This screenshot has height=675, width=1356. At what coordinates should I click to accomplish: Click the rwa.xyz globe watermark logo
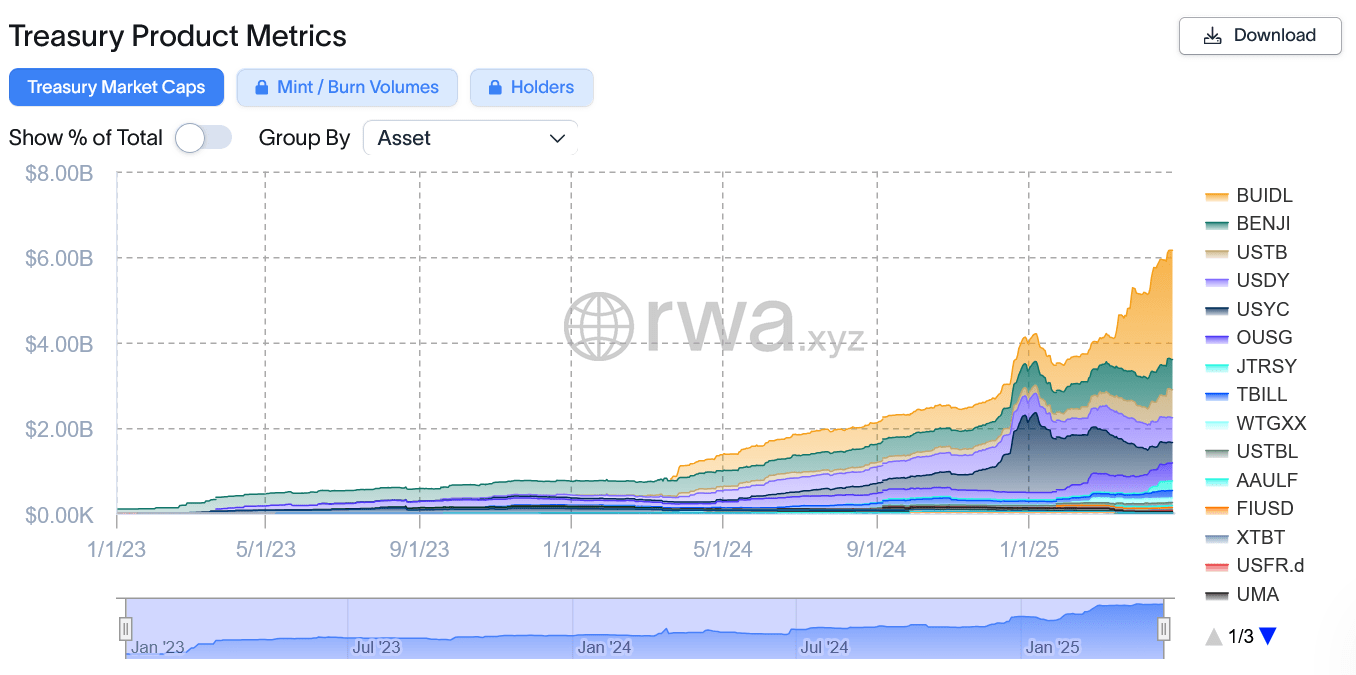(x=599, y=326)
